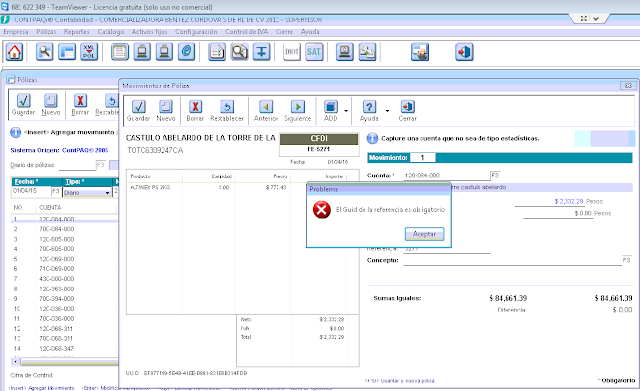Image resolution: width=640 pixels, height=391 pixels.
Task: Click the Guardar y nueva póliza link
Action: coord(400,381)
